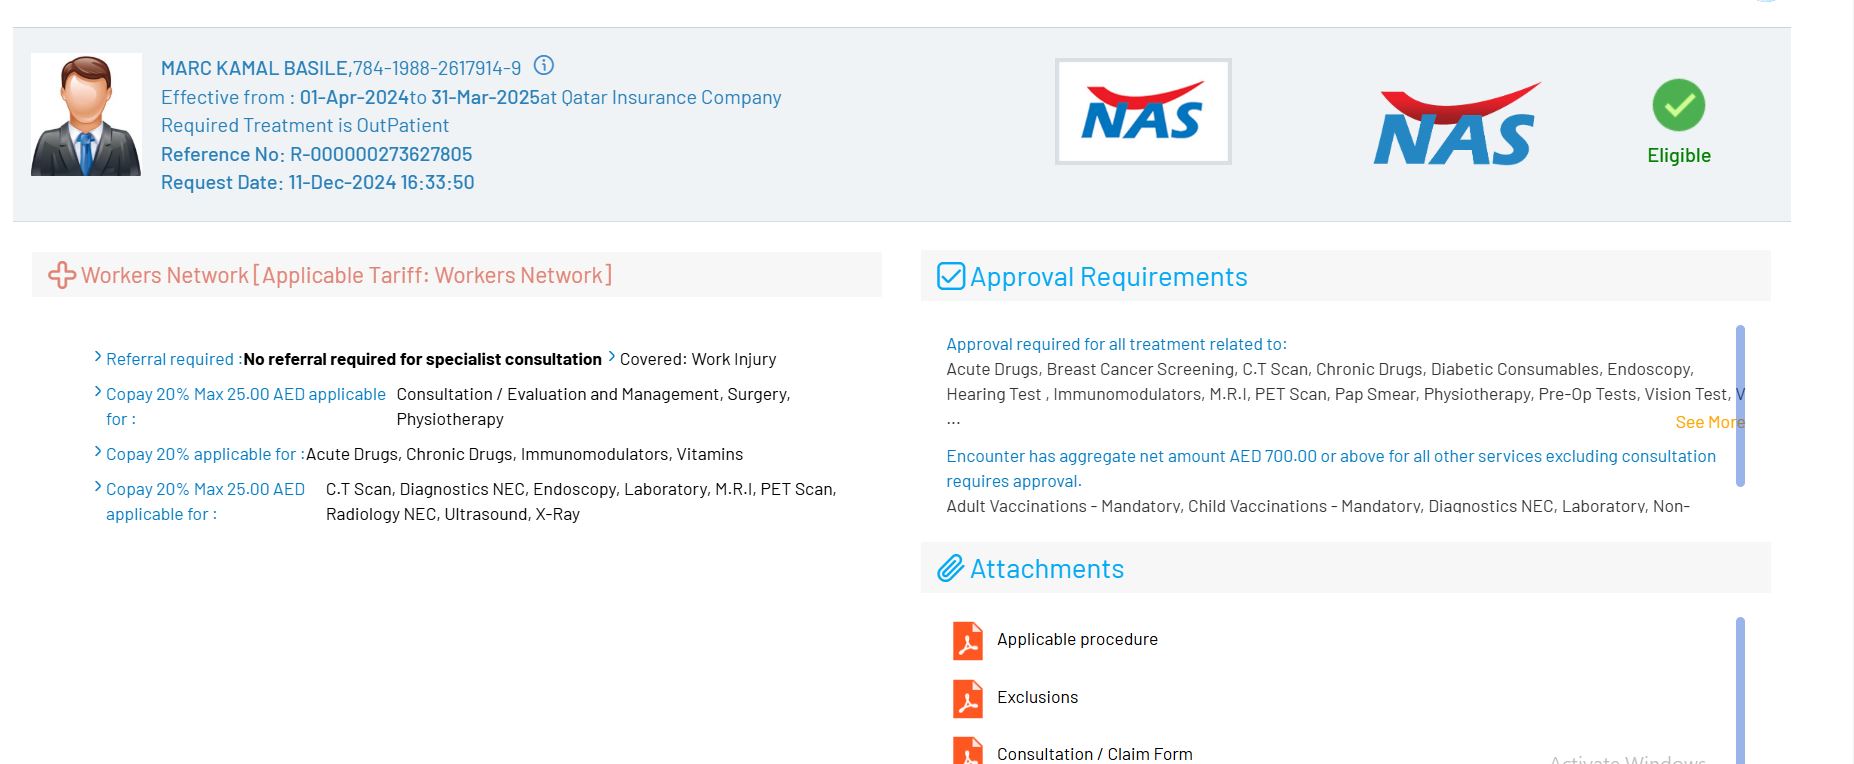1854x764 pixels.
Task: Click the Attachments paperclip icon
Action: (950, 569)
